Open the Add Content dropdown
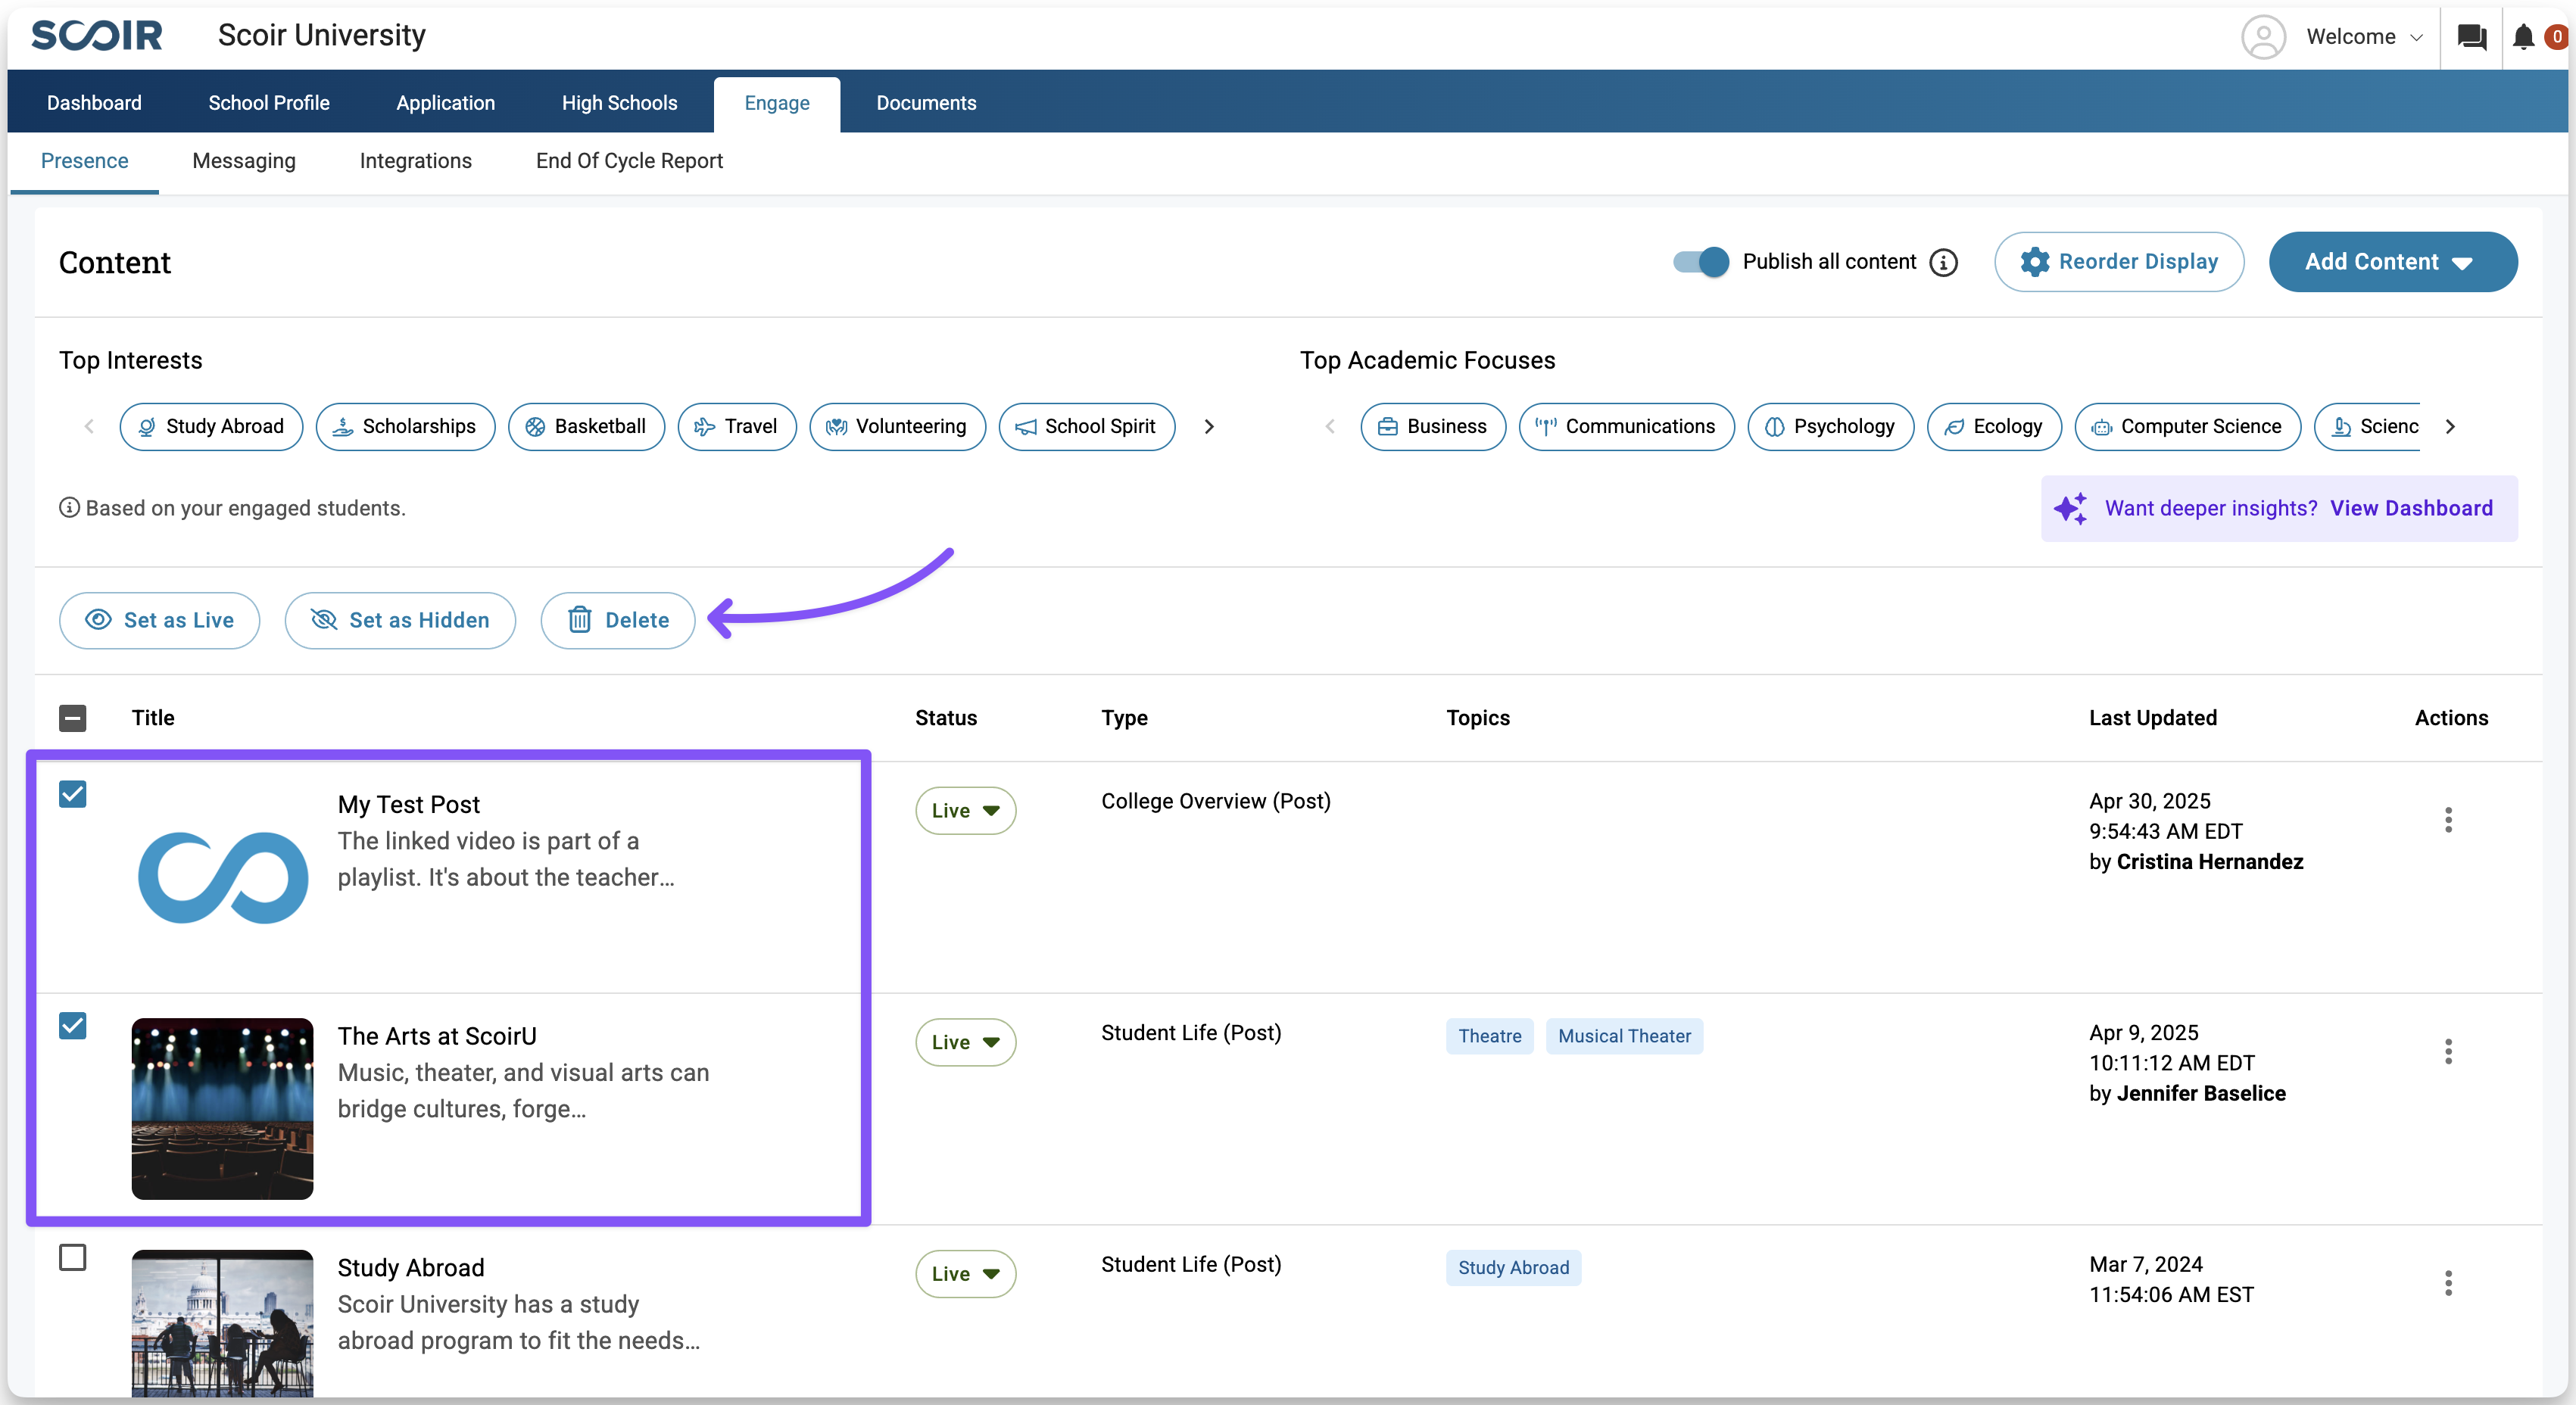Image resolution: width=2576 pixels, height=1405 pixels. point(2392,262)
